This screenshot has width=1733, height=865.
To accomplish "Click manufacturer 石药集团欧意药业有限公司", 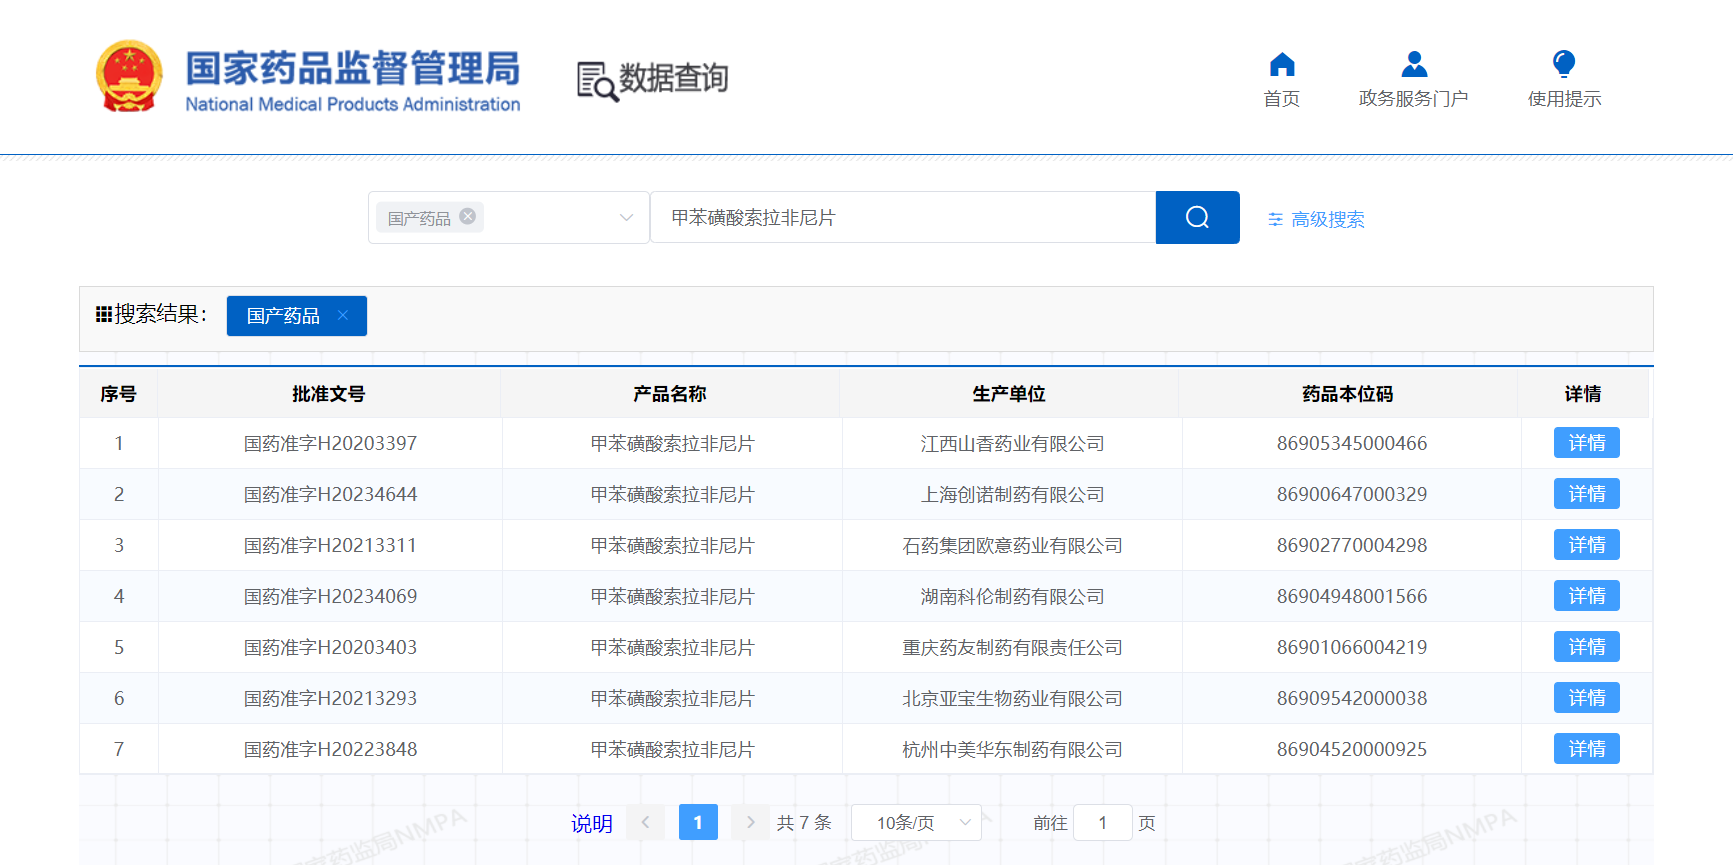I will click(x=1012, y=545).
